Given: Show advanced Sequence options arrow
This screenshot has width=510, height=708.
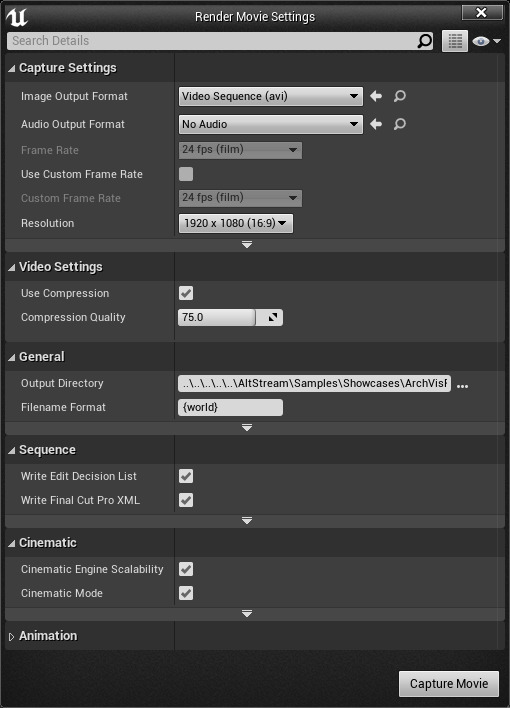Looking at the screenshot, I should click(247, 521).
